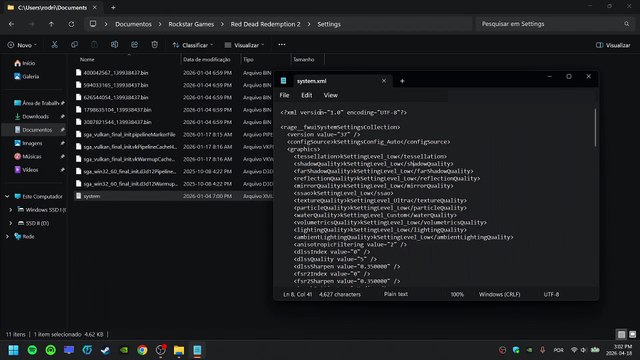Viewport: 640px width, 360px height.
Task: Refresh the Settings folder view
Action: 71,24
